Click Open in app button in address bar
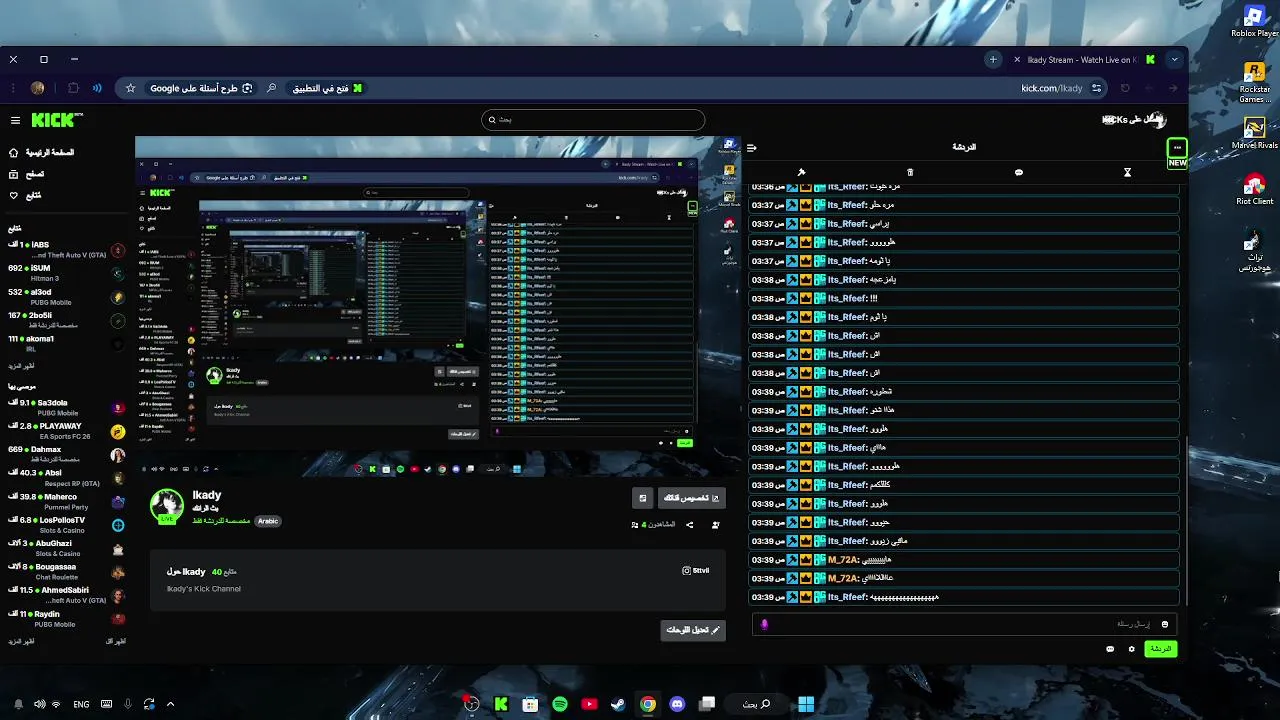Screen dimensions: 1280x720 (327, 88)
